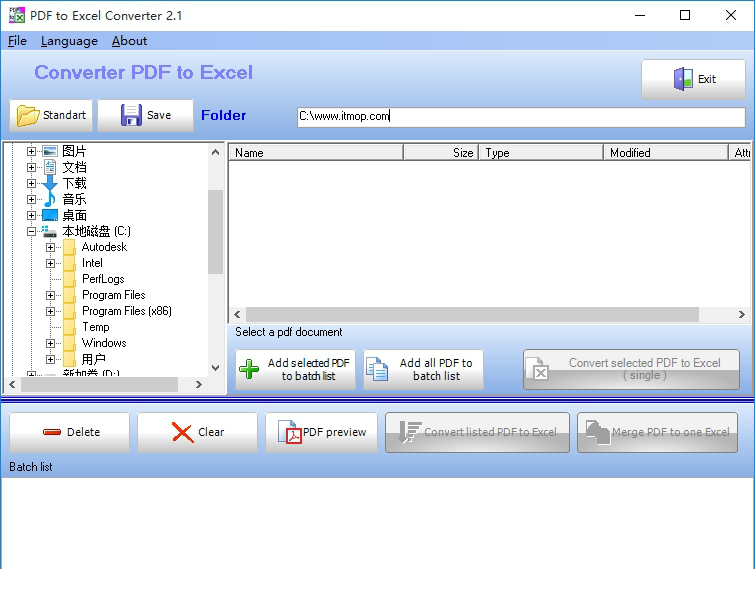
Task: Select the 桌面 desktop icon
Action: 50,215
